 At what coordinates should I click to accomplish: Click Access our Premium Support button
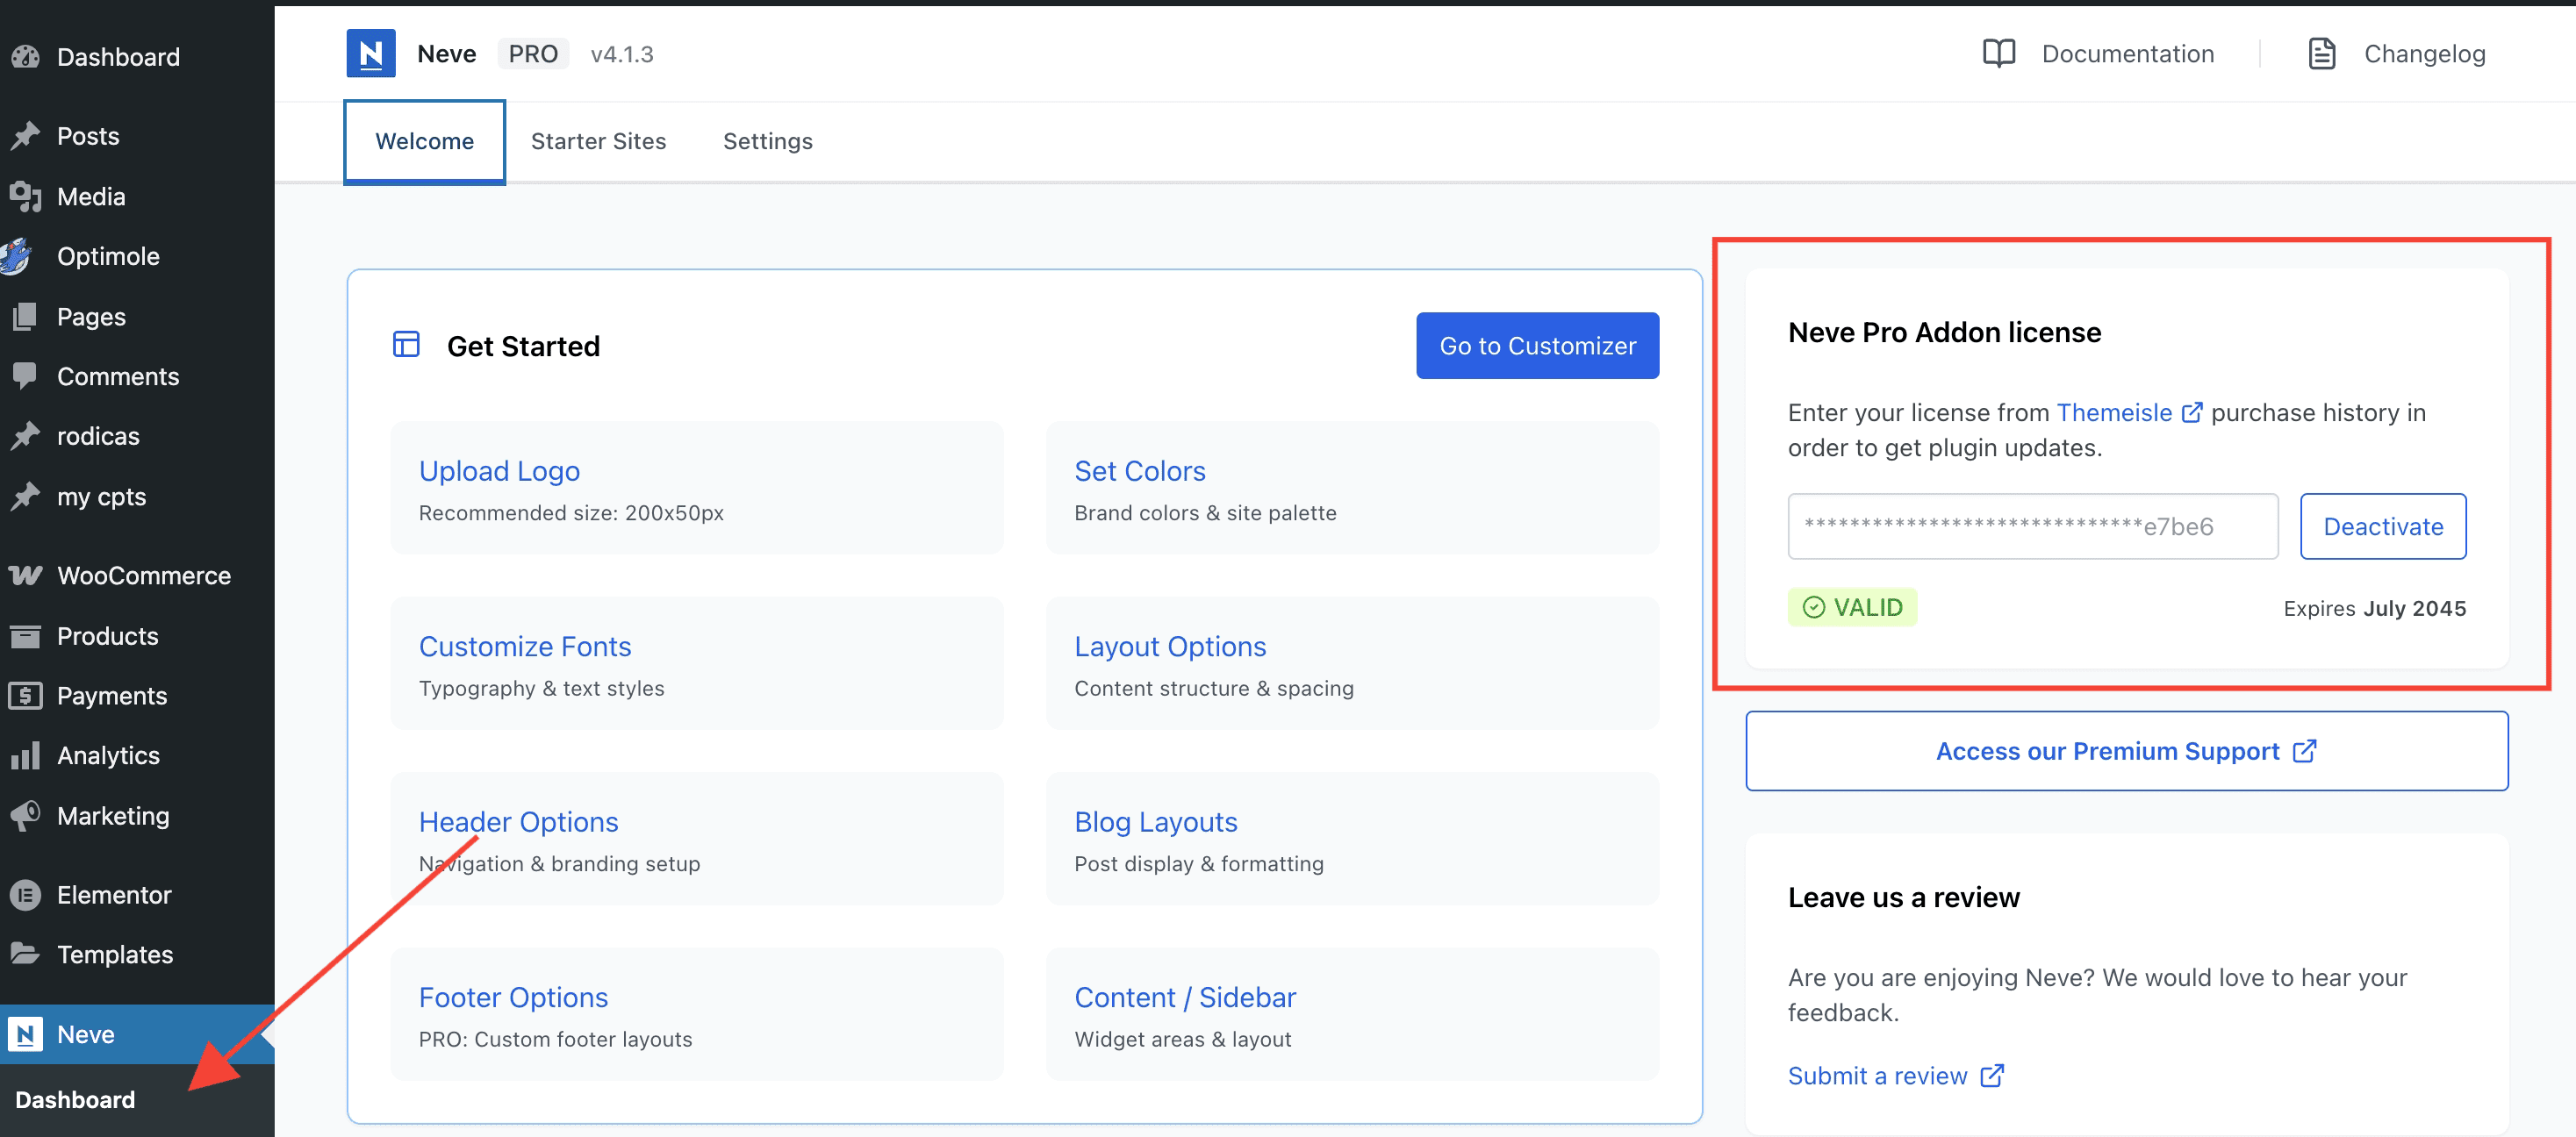pyautogui.click(x=2126, y=751)
